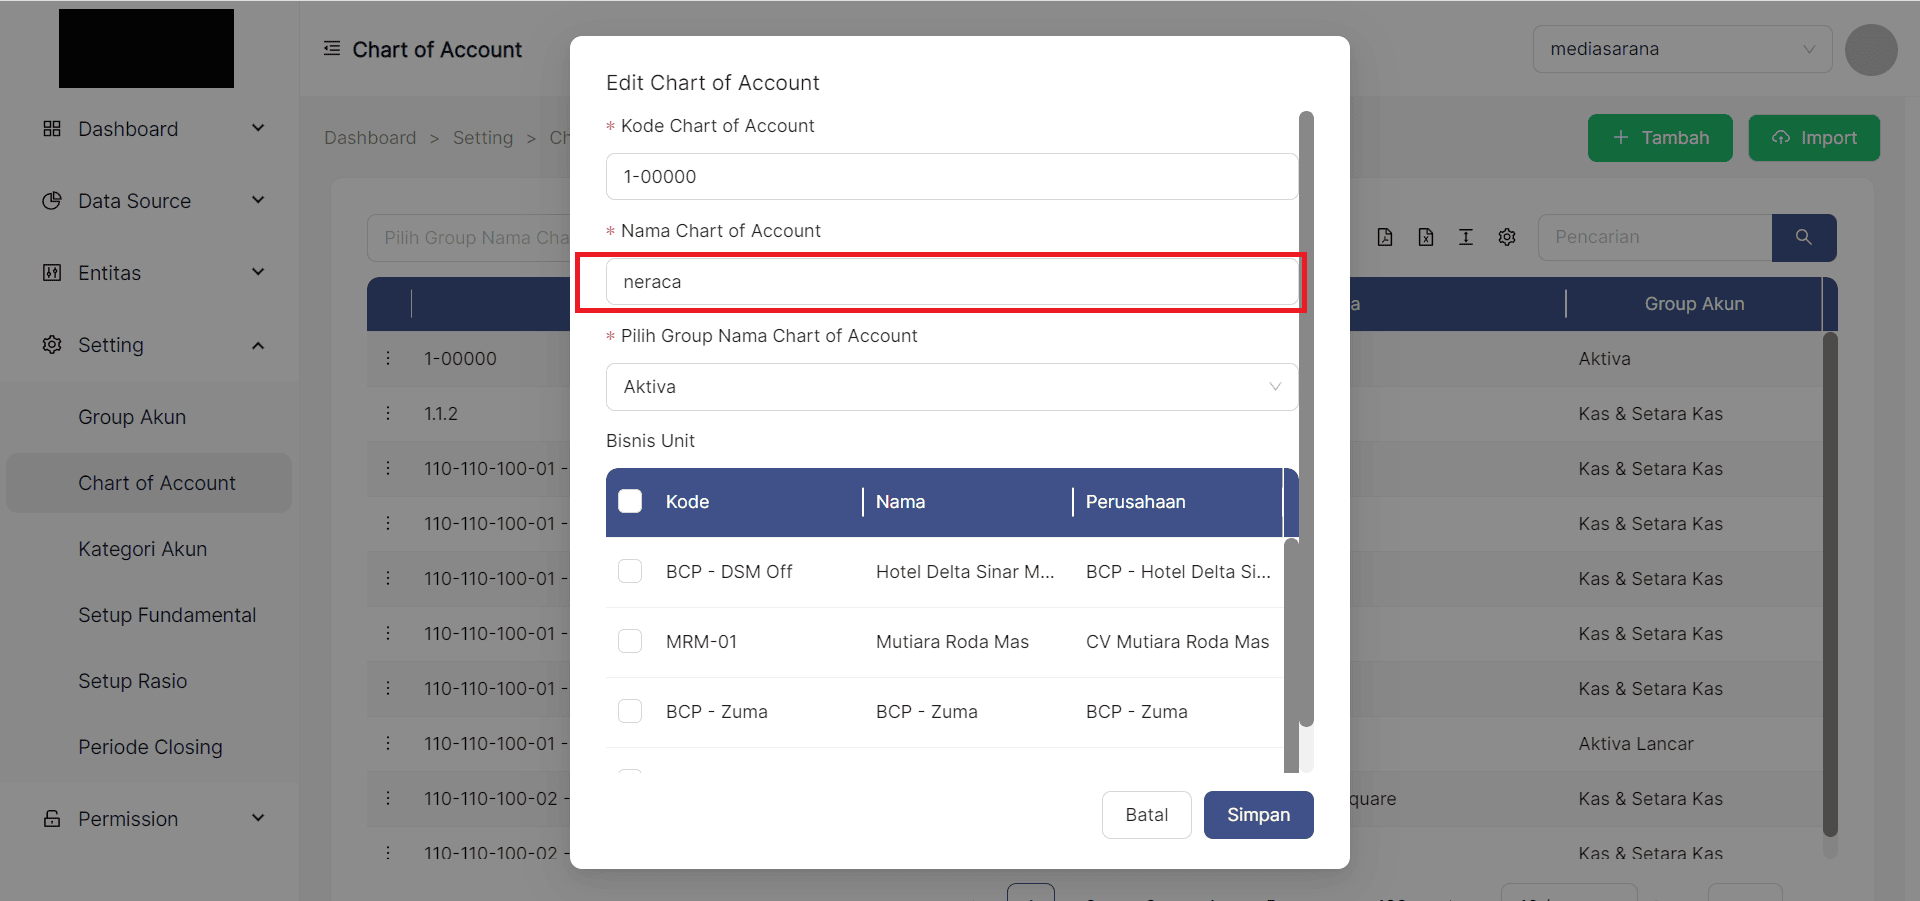Screen dimensions: 1920x901
Task: Click the row height icon in toolbar
Action: 1466,237
